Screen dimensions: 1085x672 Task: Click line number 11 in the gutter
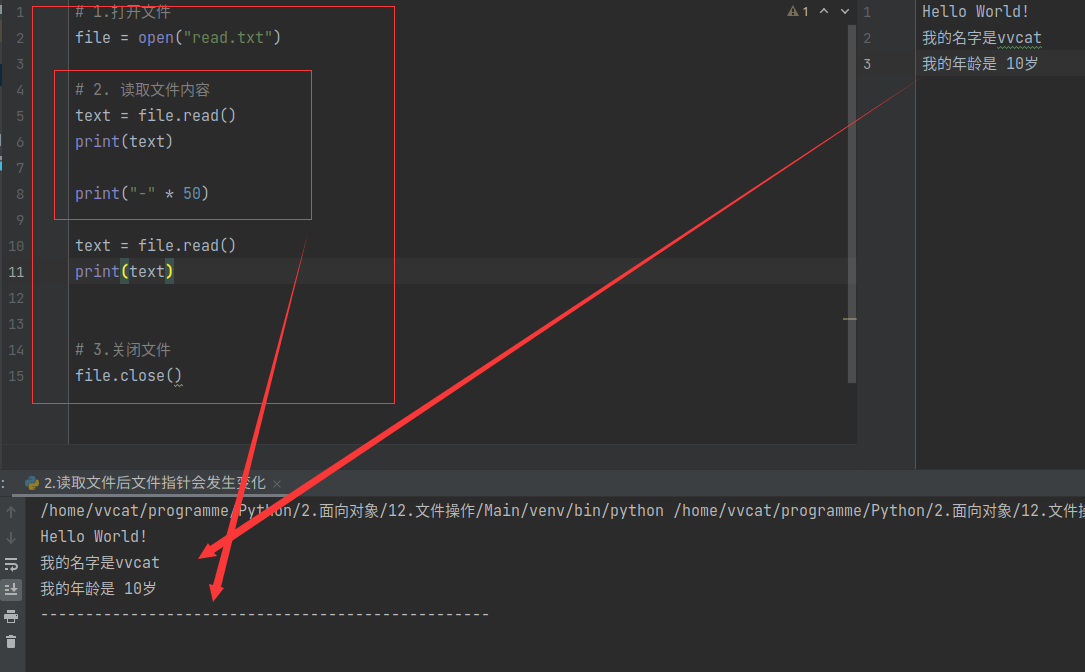pyautogui.click(x=17, y=272)
